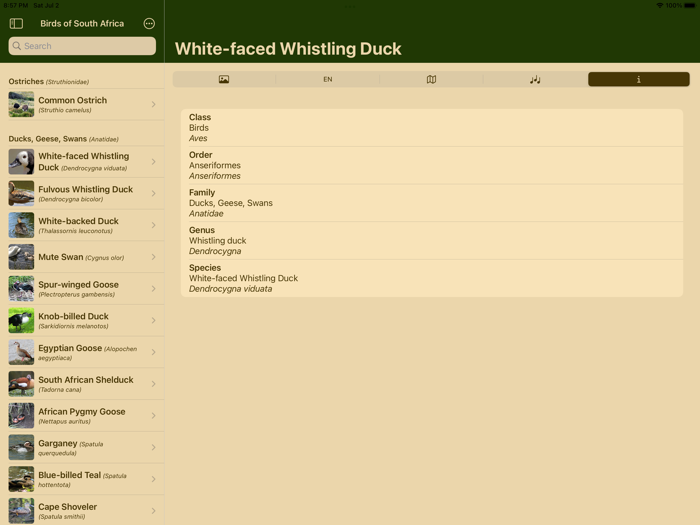Open Cape Shoveler entry
700x525 pixels.
pyautogui.click(x=82, y=510)
